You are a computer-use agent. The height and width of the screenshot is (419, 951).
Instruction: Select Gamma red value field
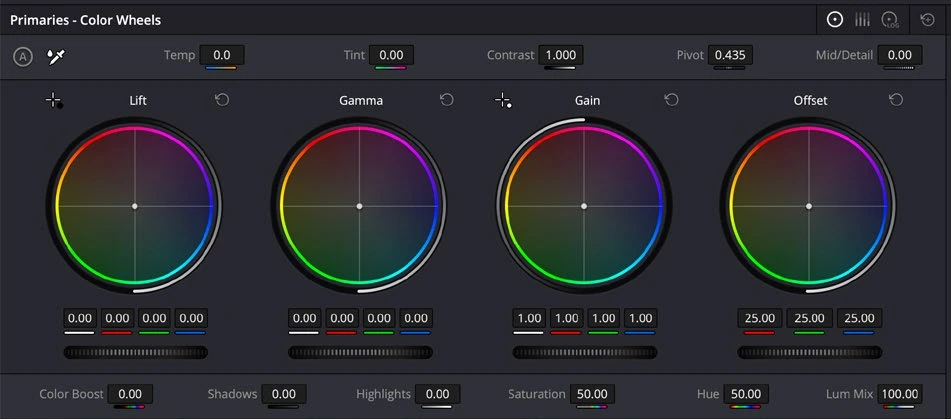[x=342, y=318]
